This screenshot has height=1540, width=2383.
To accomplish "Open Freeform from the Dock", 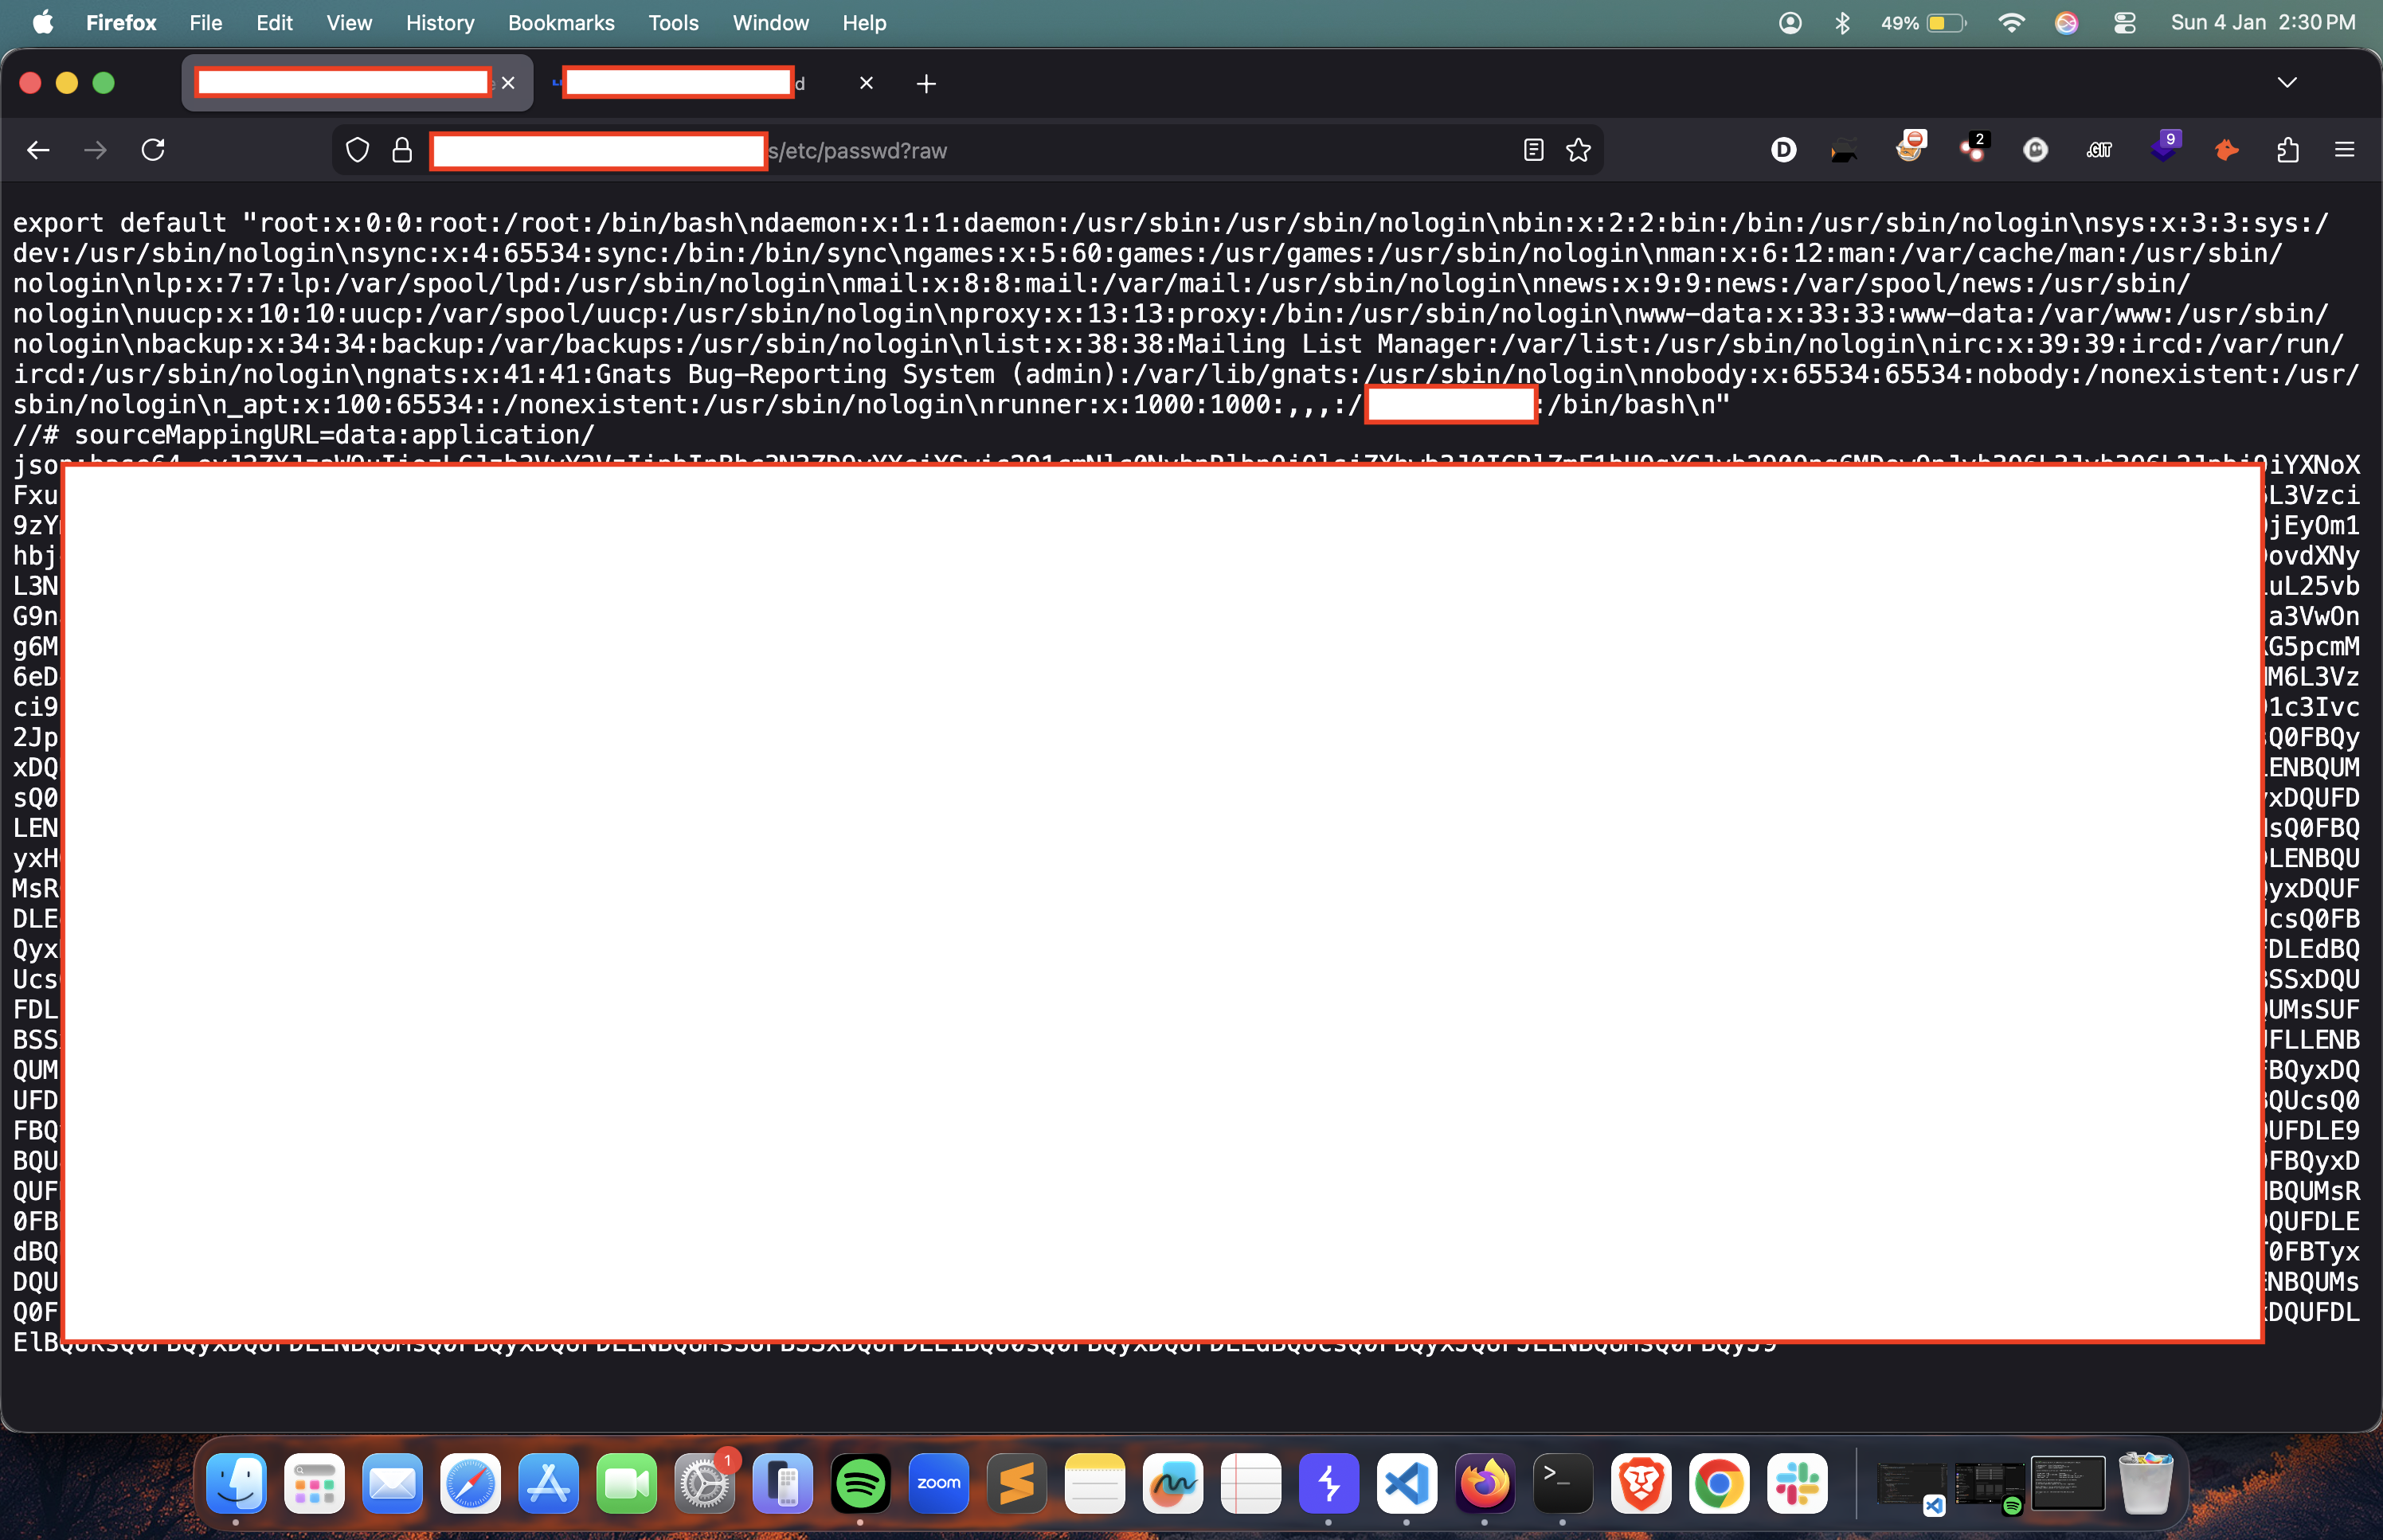I will click(1172, 1483).
